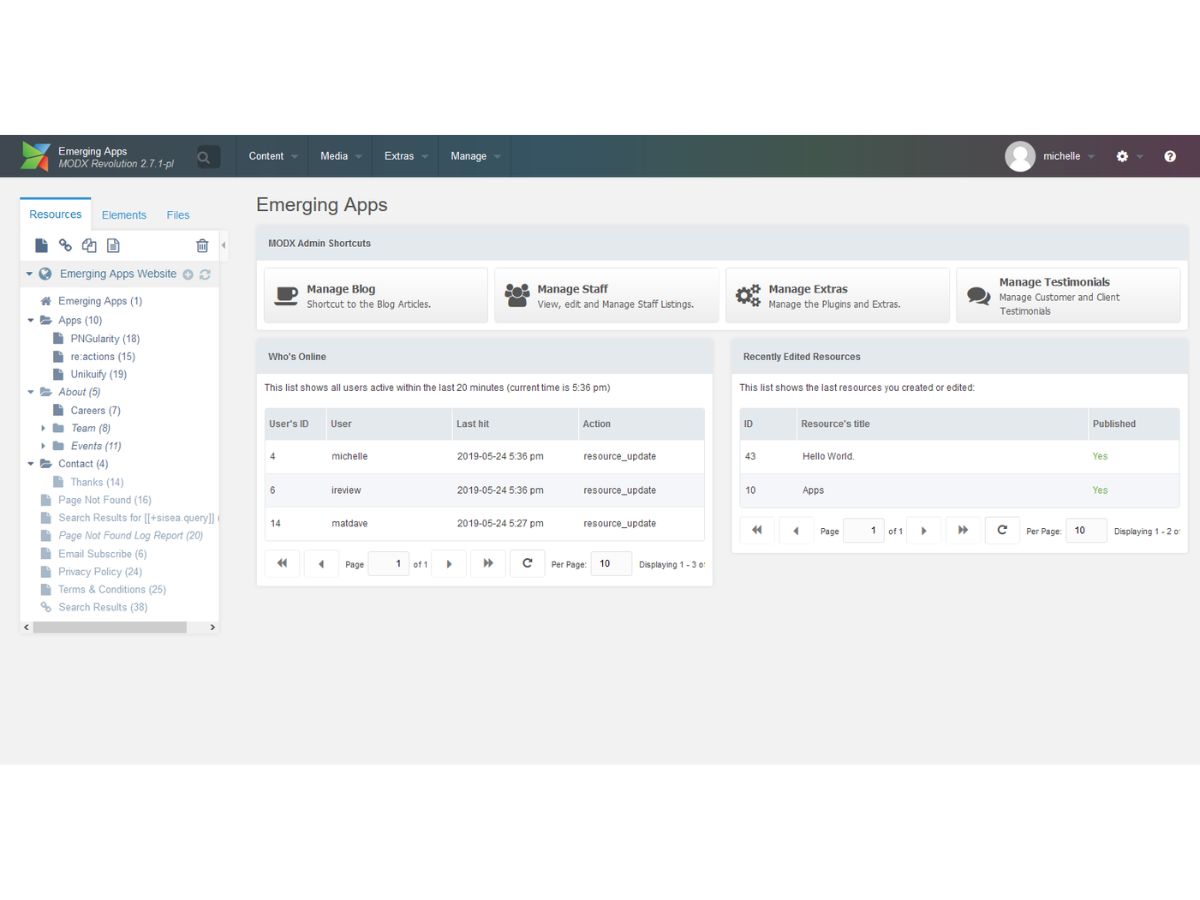Open the Content menu
The width and height of the screenshot is (1200, 900).
click(273, 156)
